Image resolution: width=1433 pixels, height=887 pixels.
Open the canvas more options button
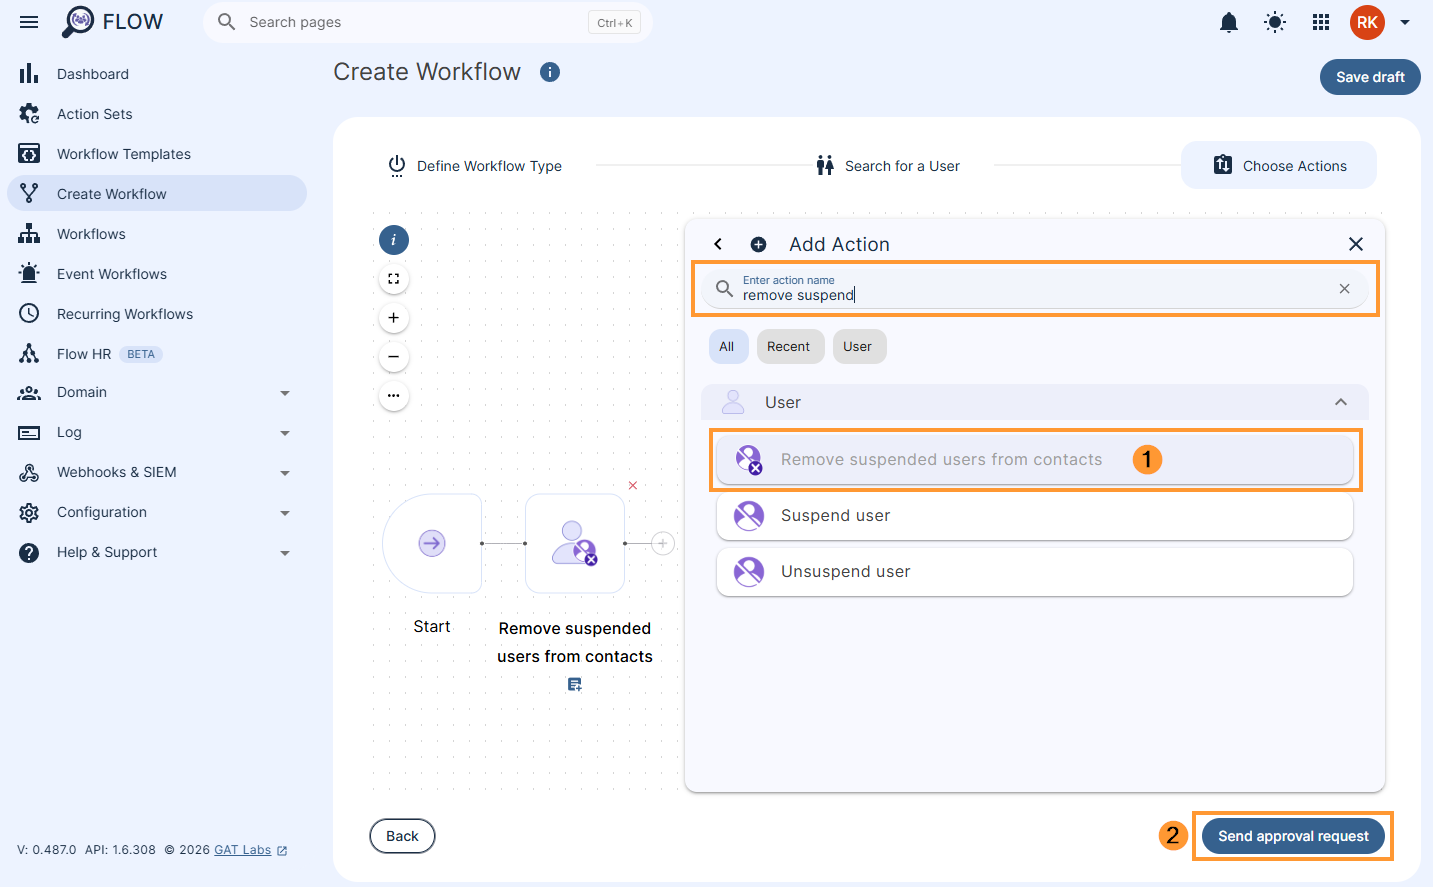394,396
